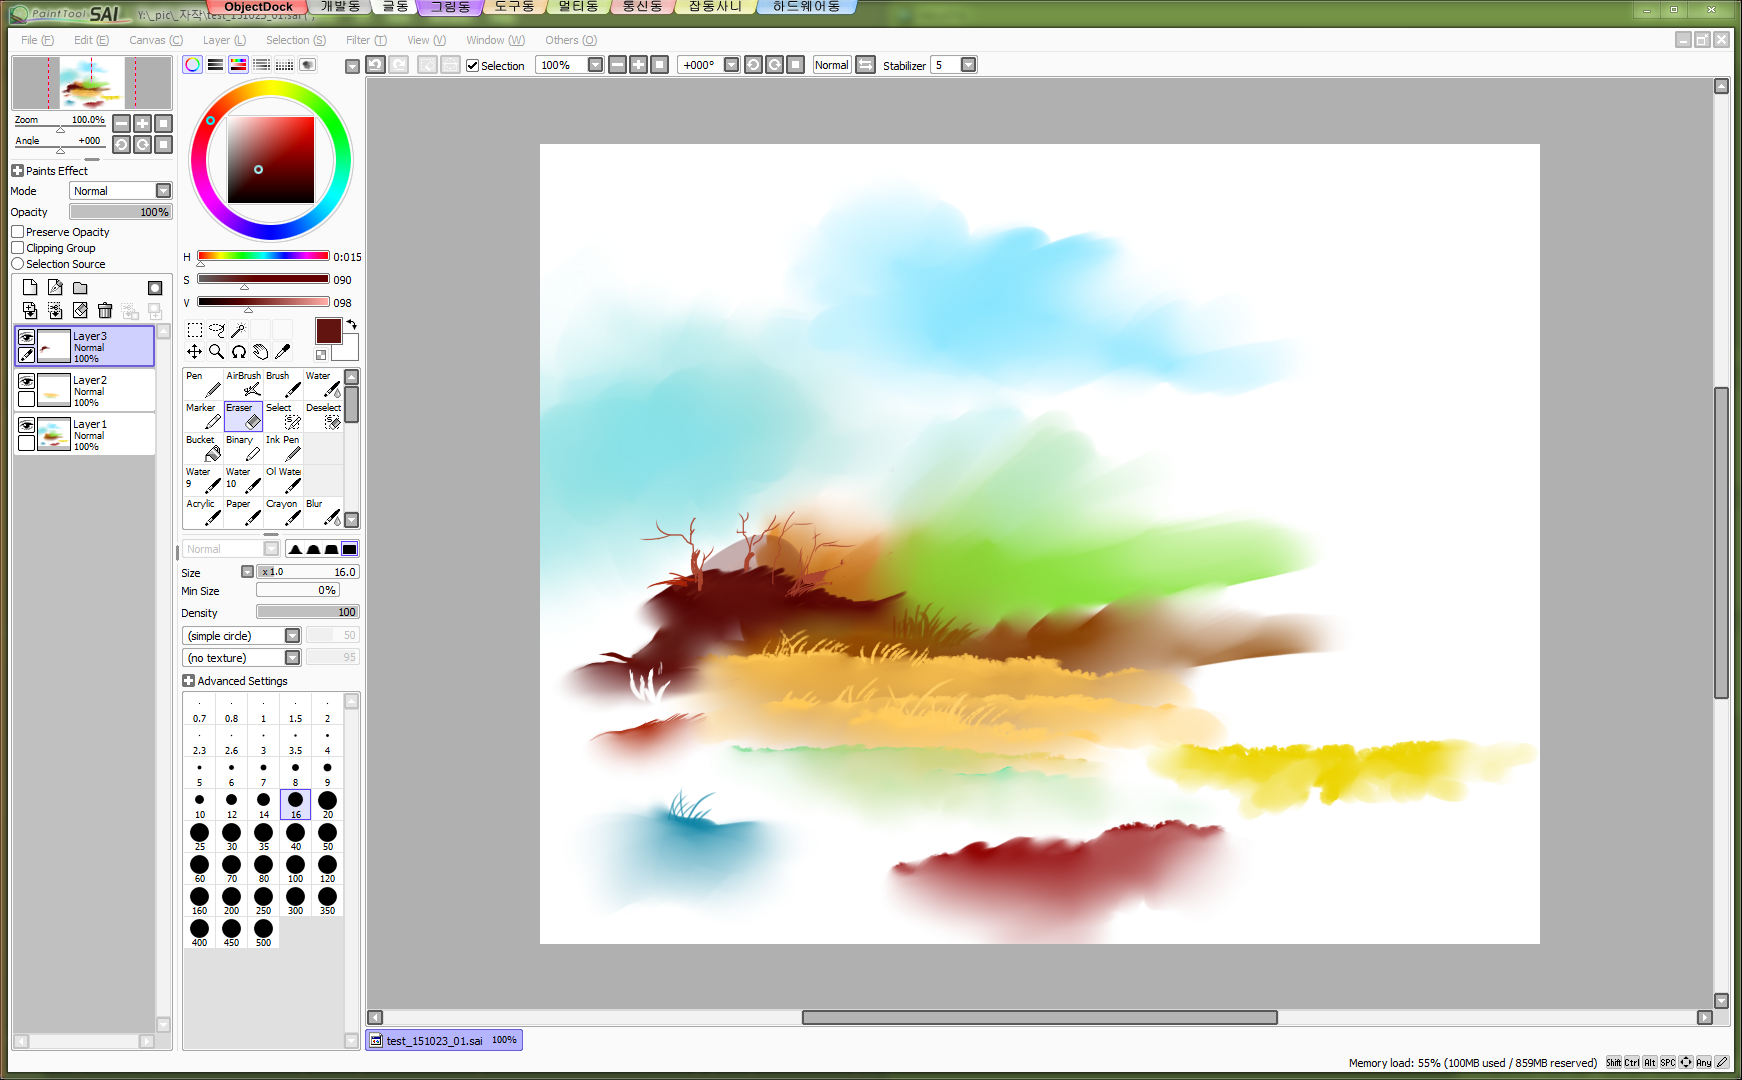Pick the Lasso selection tool

(x=216, y=330)
